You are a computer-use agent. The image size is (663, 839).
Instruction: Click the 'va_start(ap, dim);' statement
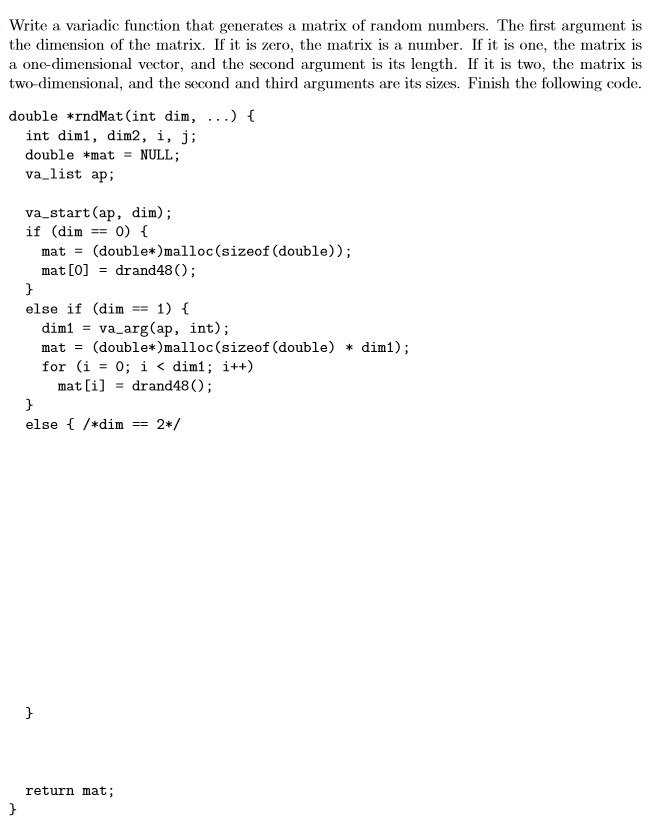point(98,213)
